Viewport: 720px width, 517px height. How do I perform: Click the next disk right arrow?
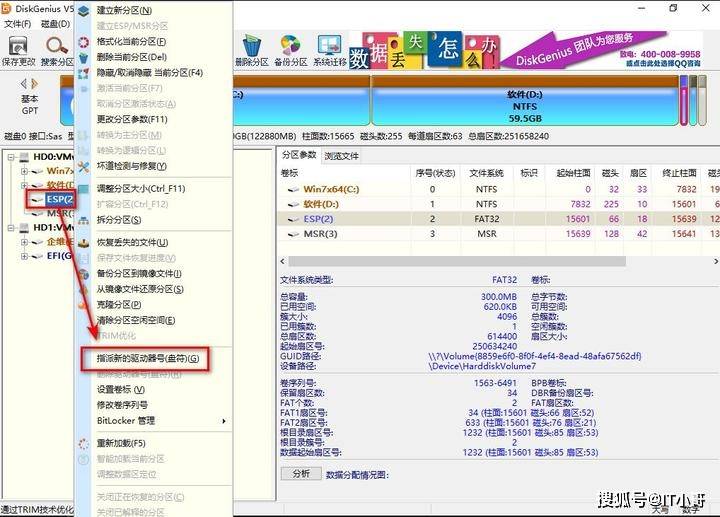coord(34,84)
